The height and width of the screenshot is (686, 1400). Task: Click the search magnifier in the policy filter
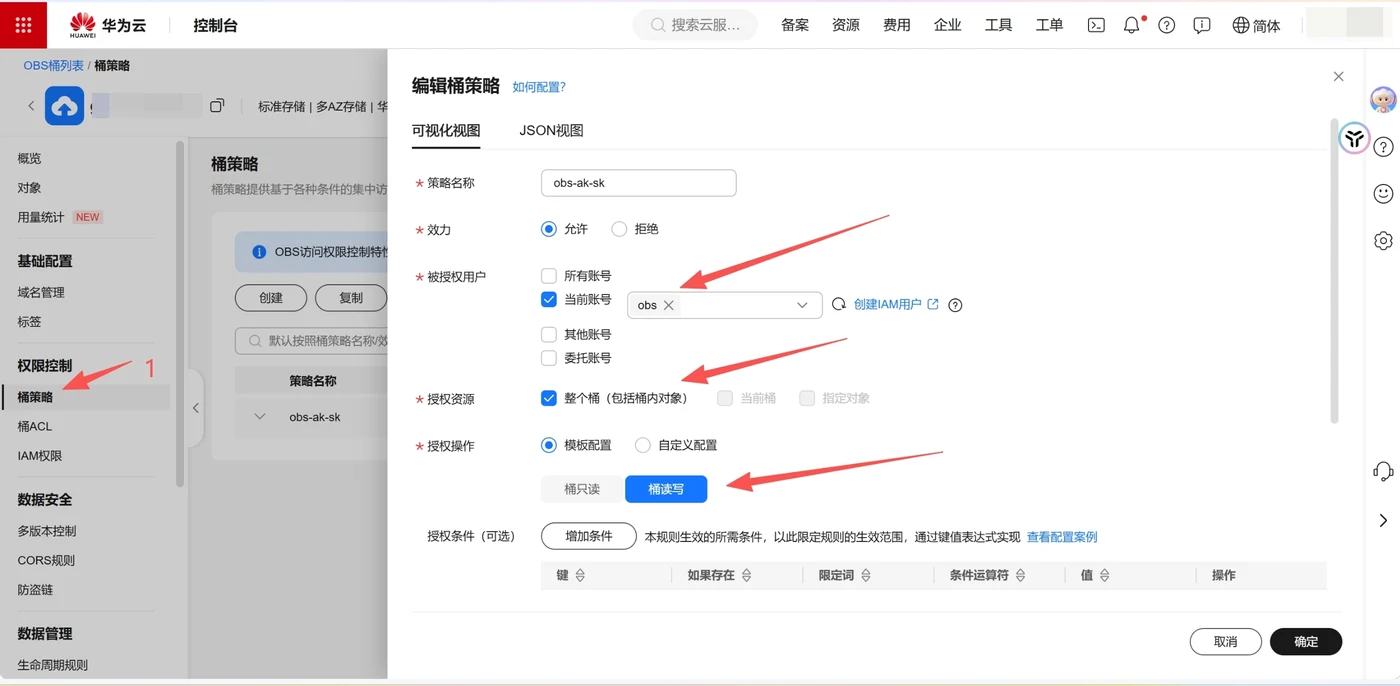point(254,341)
